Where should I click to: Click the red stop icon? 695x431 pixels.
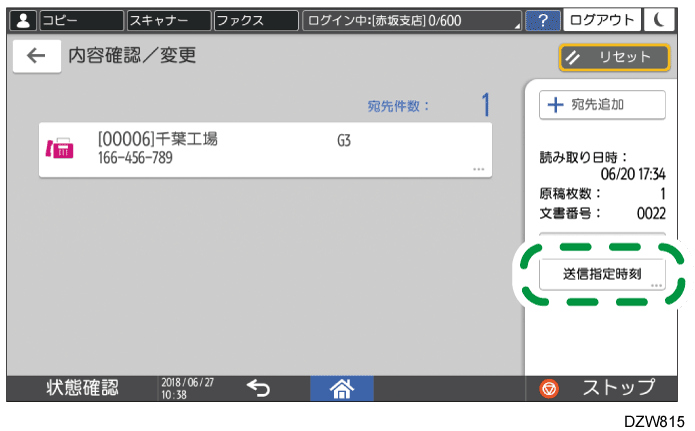(549, 389)
